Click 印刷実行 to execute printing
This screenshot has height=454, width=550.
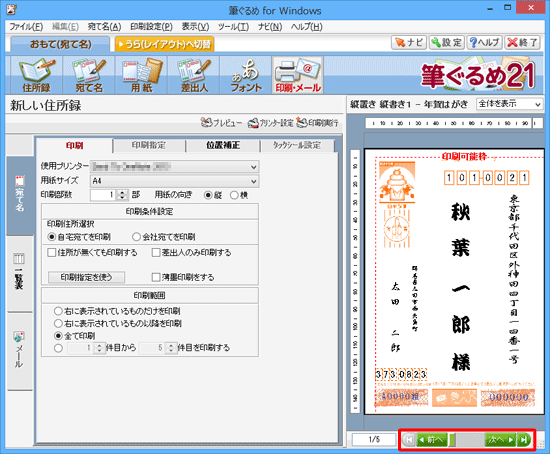point(317,123)
